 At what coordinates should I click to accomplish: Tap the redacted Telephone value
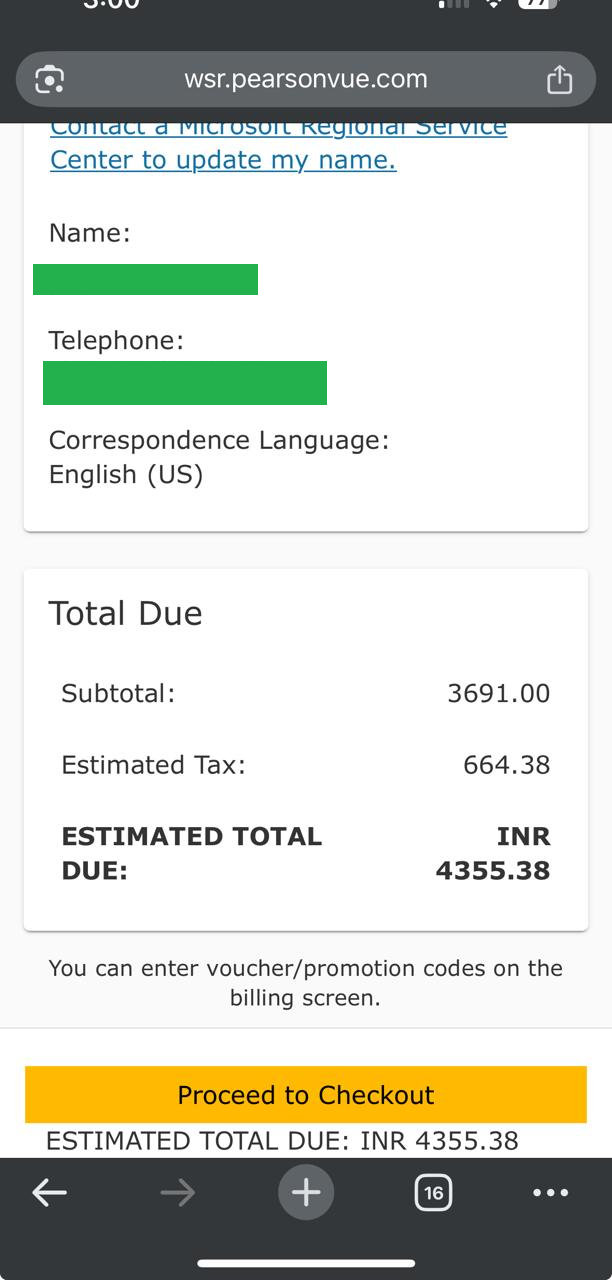[185, 383]
